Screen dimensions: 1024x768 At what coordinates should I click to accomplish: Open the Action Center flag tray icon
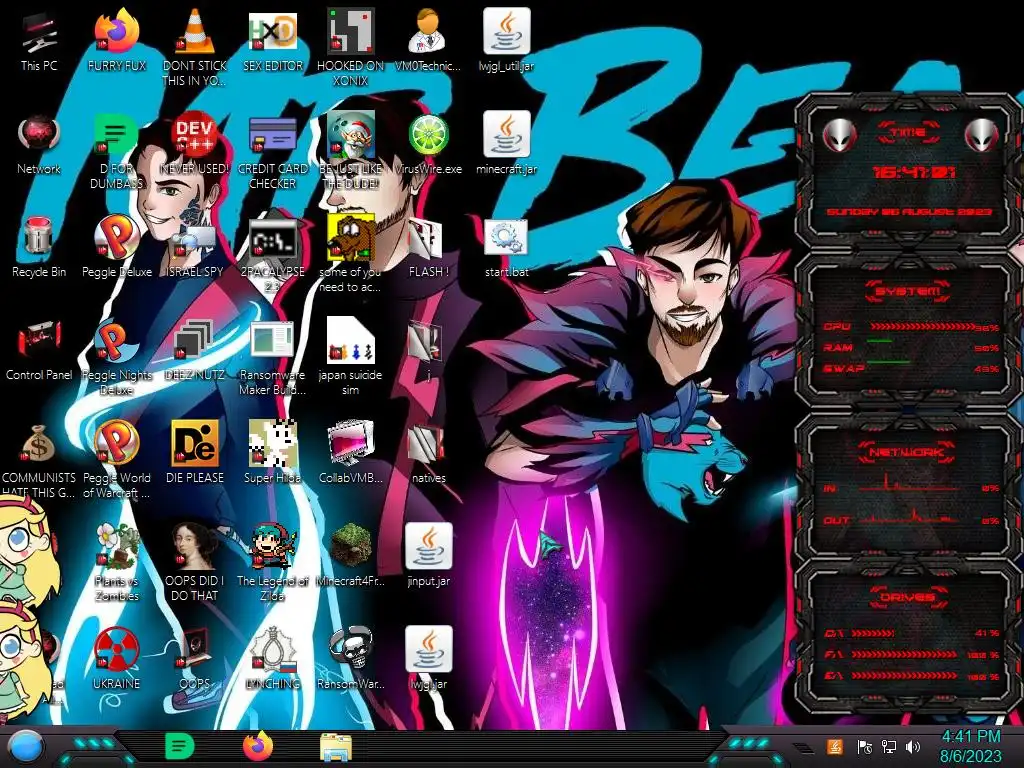point(865,746)
